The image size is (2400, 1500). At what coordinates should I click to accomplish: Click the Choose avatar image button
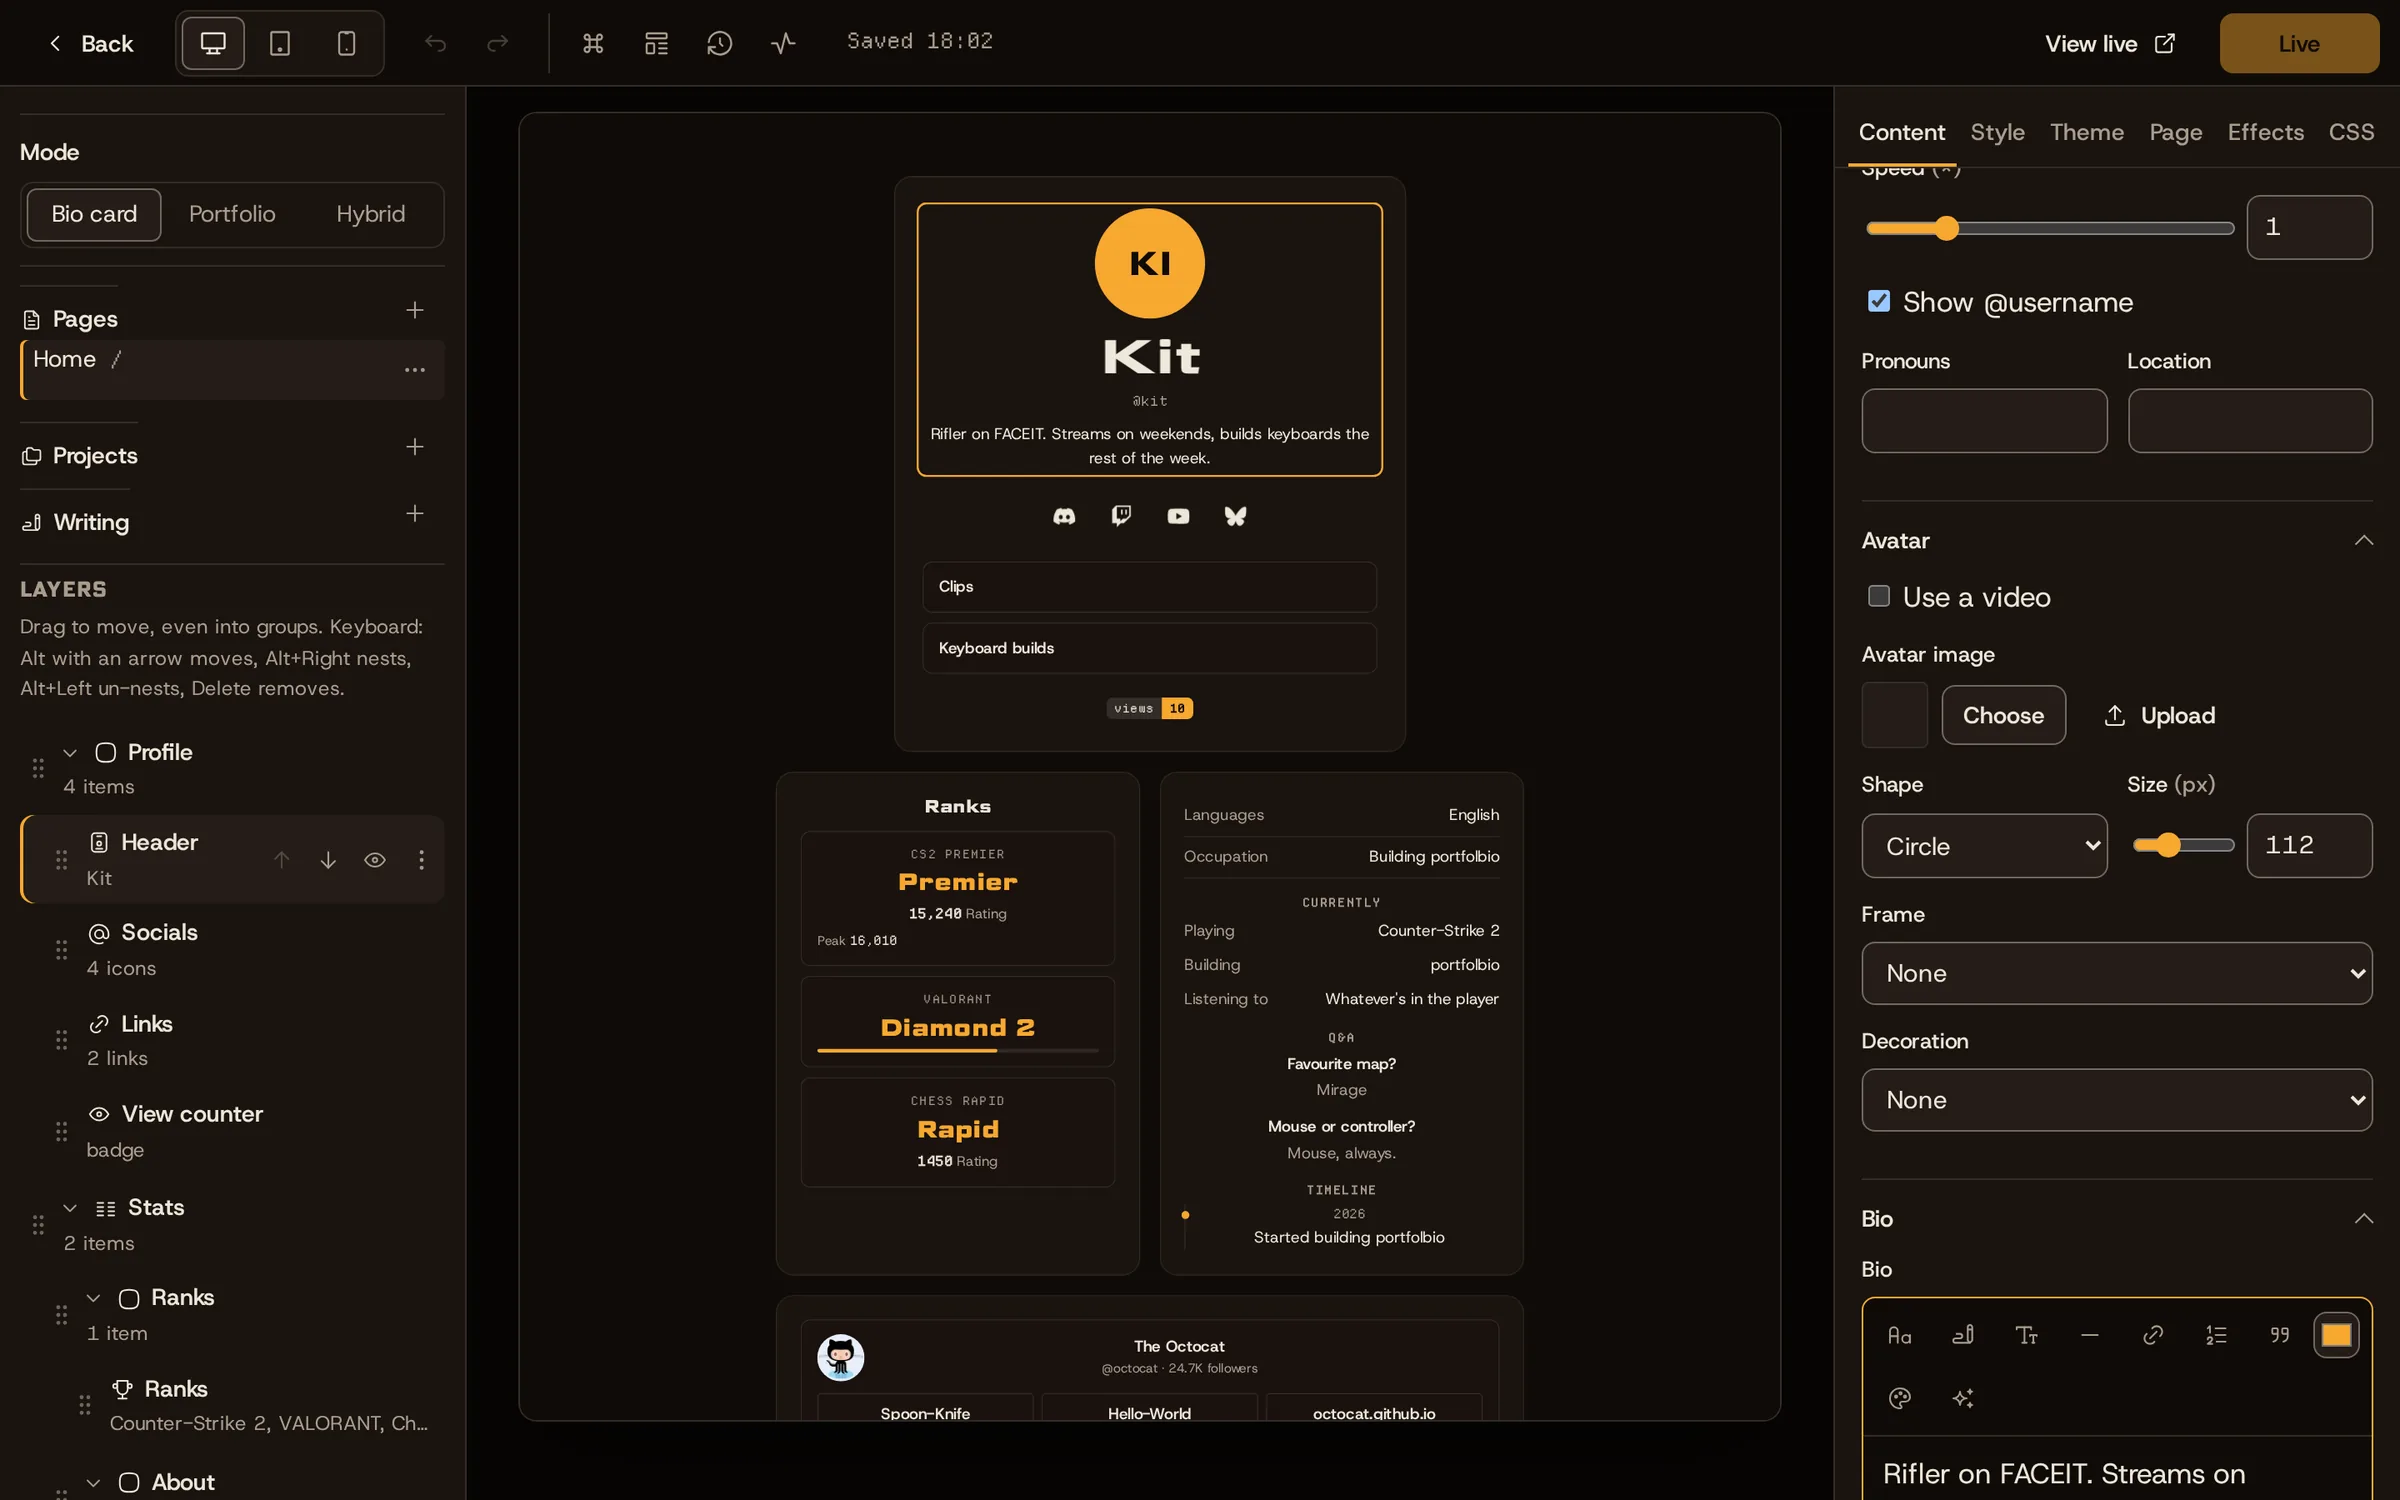(x=2003, y=715)
